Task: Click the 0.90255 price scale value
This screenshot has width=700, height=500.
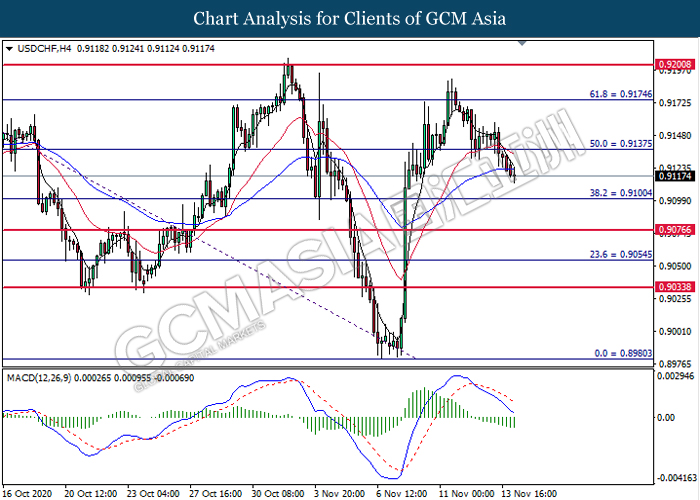Action: pyautogui.click(x=675, y=298)
